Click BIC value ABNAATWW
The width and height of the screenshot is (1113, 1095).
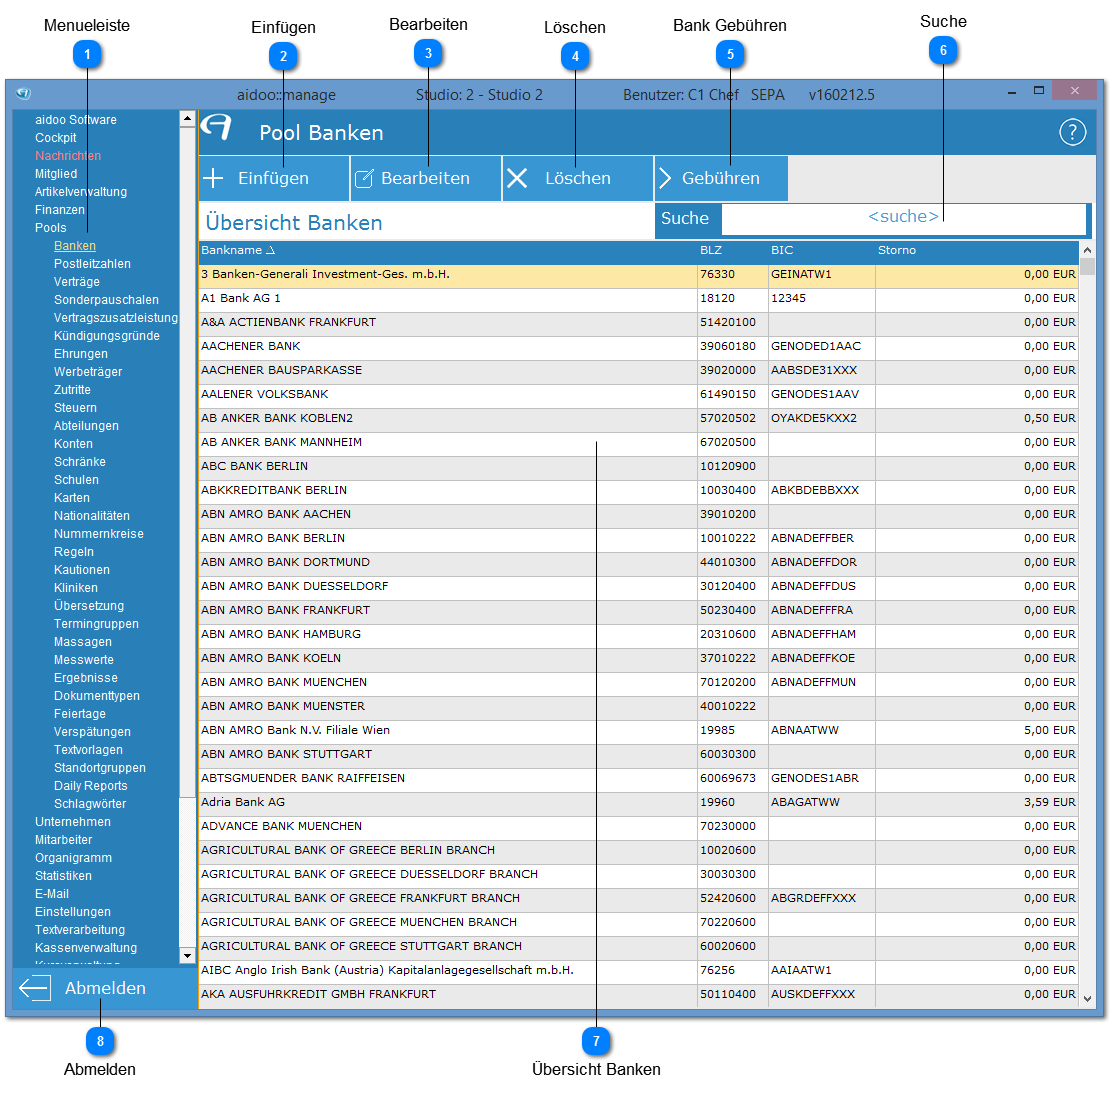coord(804,730)
